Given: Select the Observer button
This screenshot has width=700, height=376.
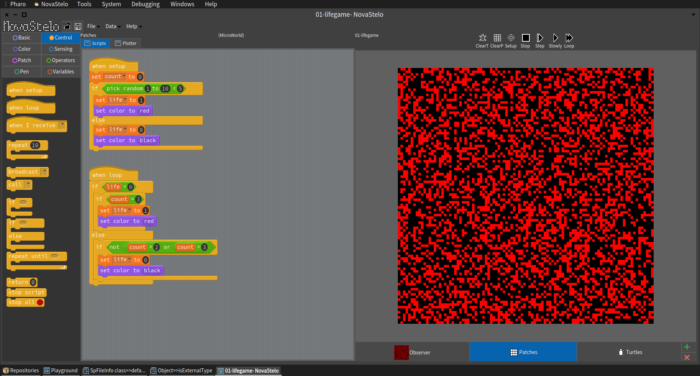Looking at the screenshot, I should tap(412, 352).
